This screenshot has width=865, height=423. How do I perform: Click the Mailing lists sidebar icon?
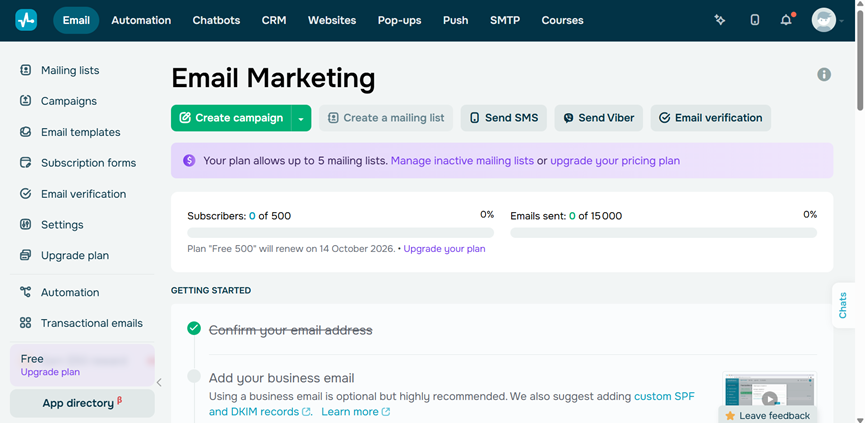coord(25,71)
